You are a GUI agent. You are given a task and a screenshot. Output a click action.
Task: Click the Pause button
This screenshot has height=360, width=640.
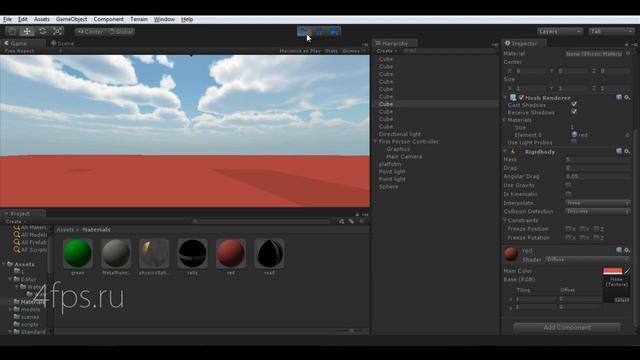click(319, 31)
